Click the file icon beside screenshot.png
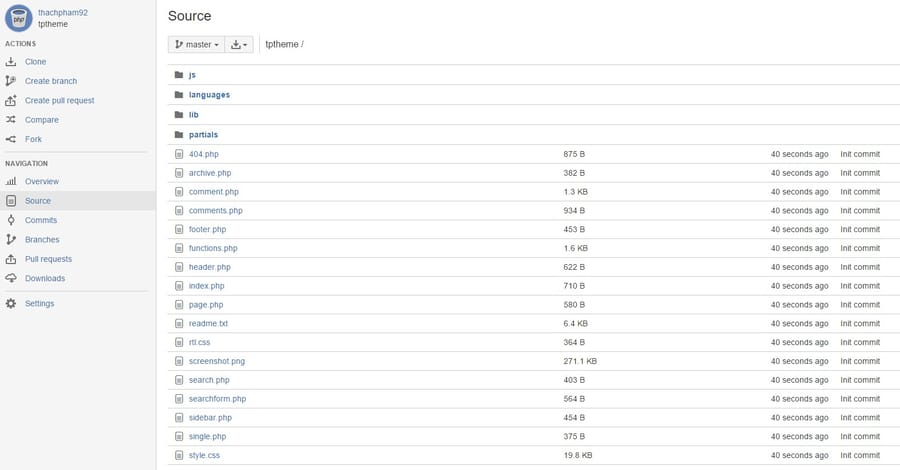The image size is (900, 470). pos(179,362)
